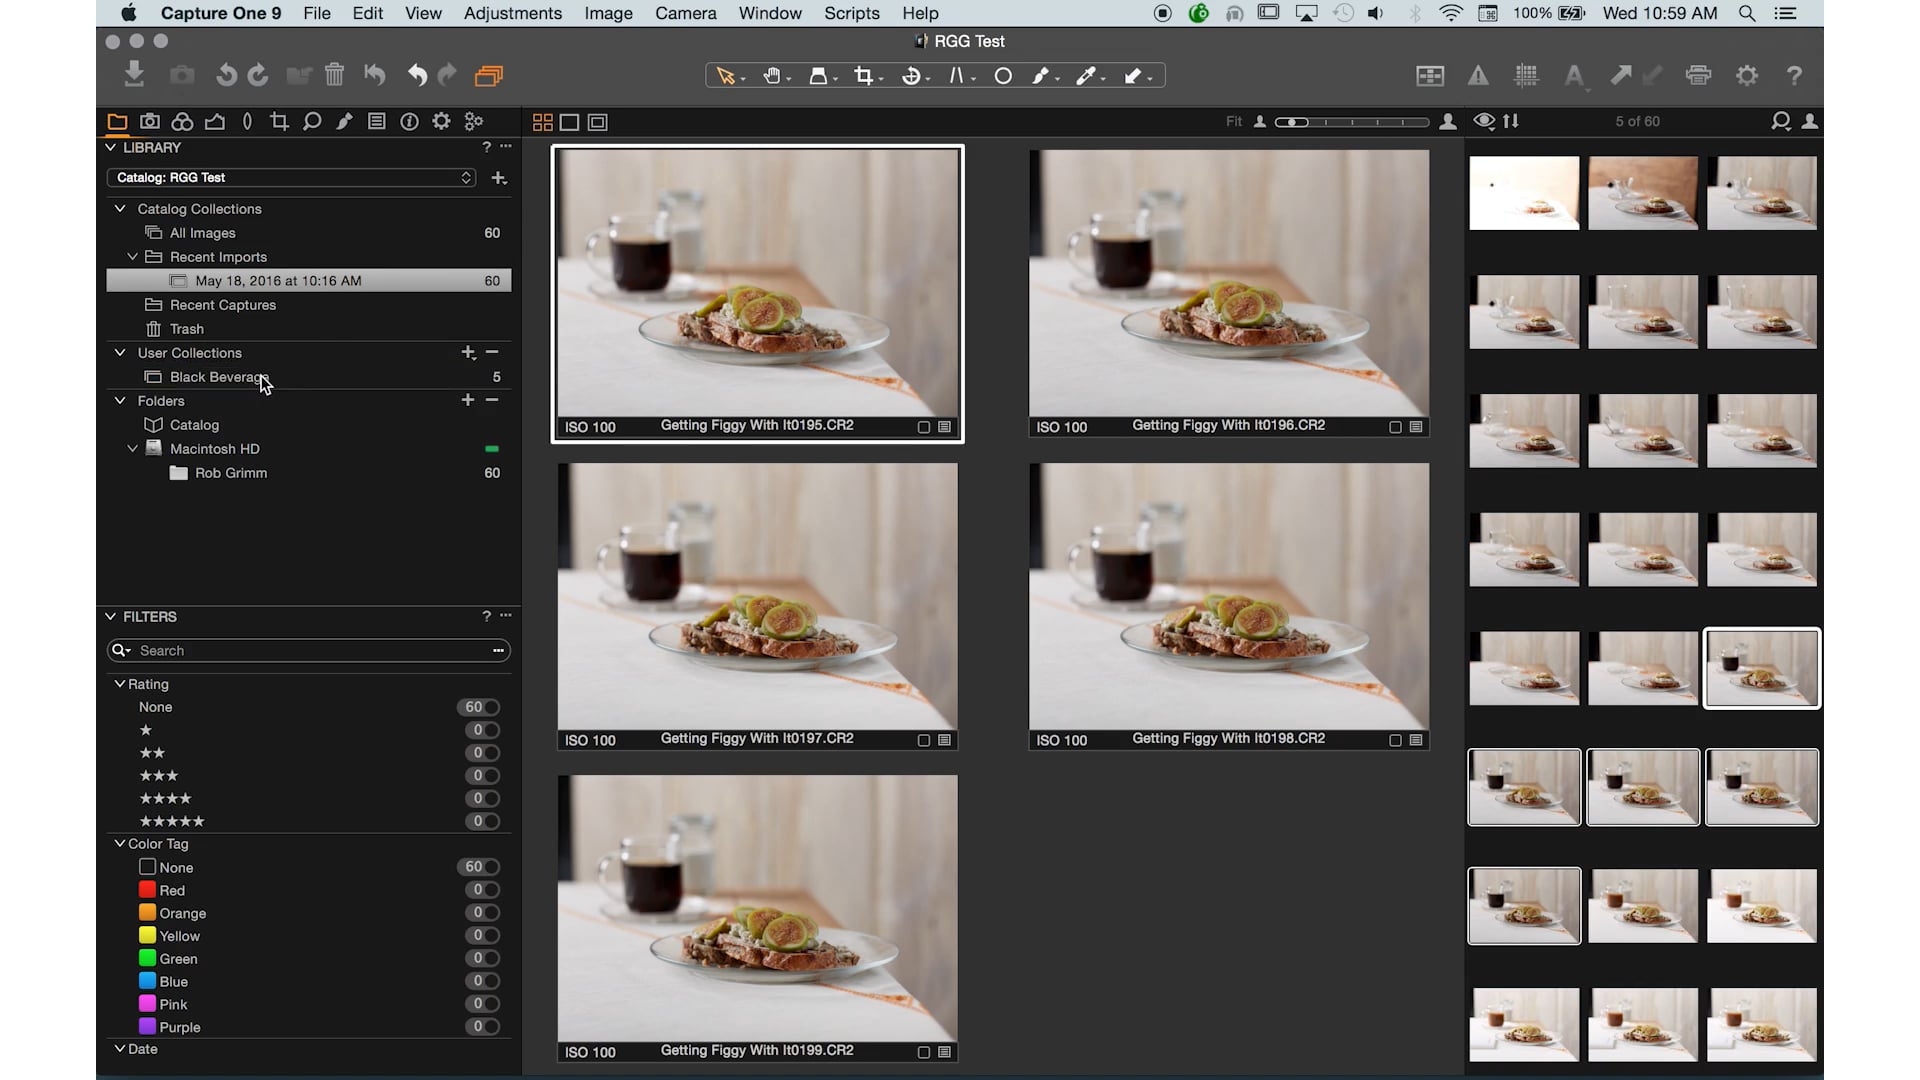Toggle the Red color tag filter checkbox
The height and width of the screenshot is (1080, 1920).
147,889
